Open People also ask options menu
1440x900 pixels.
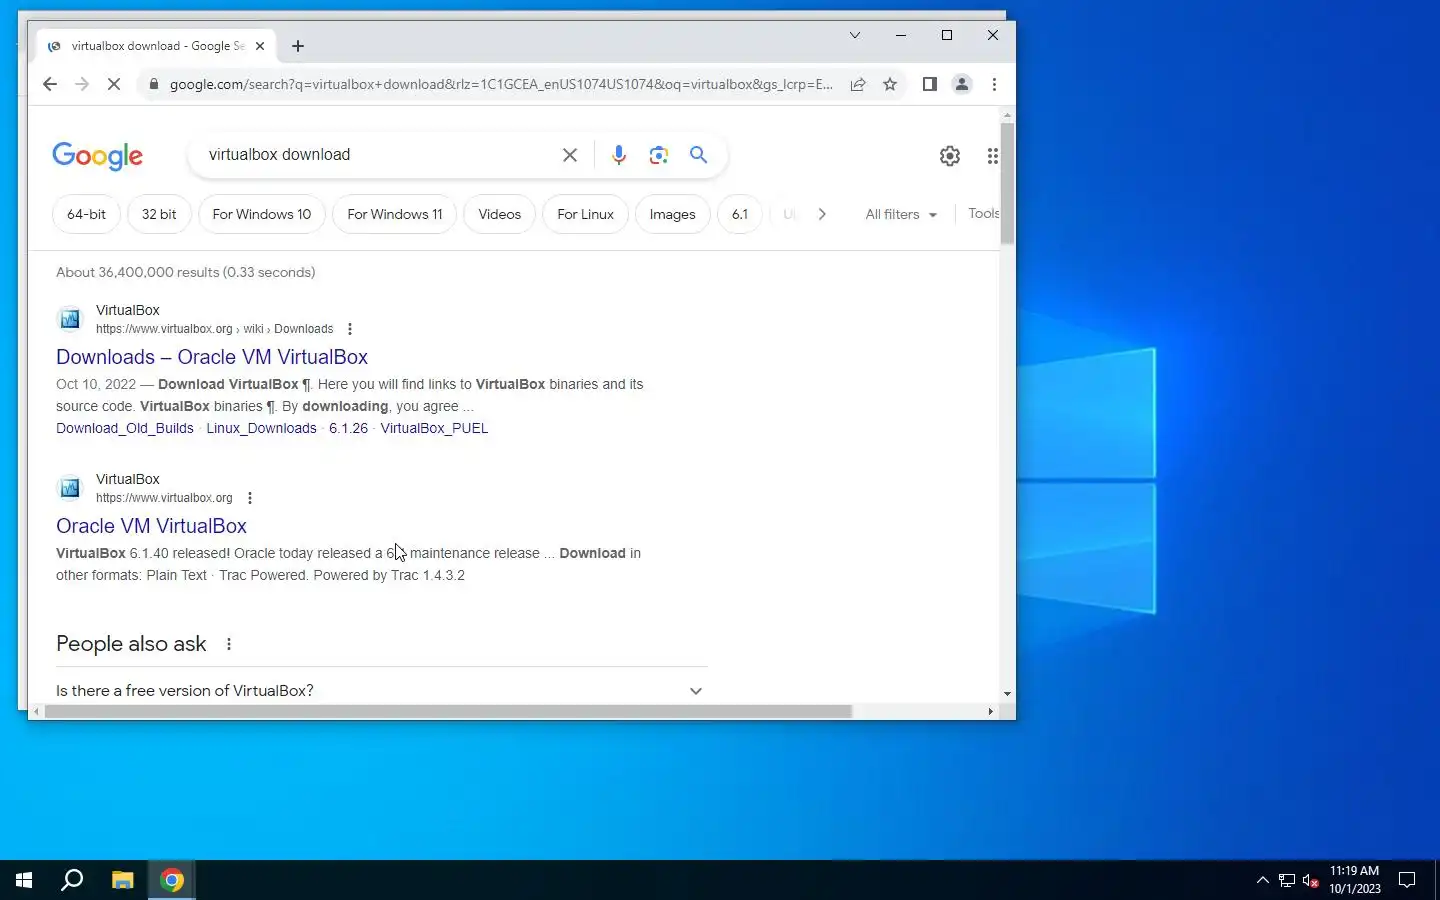[229, 644]
